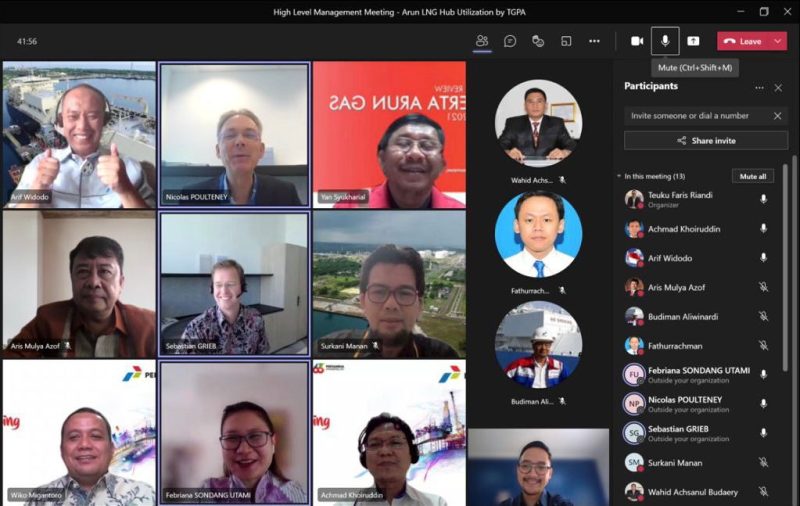Select Surkani Manan in participants list
Screen dimensions: 800x506
click(x=698, y=462)
